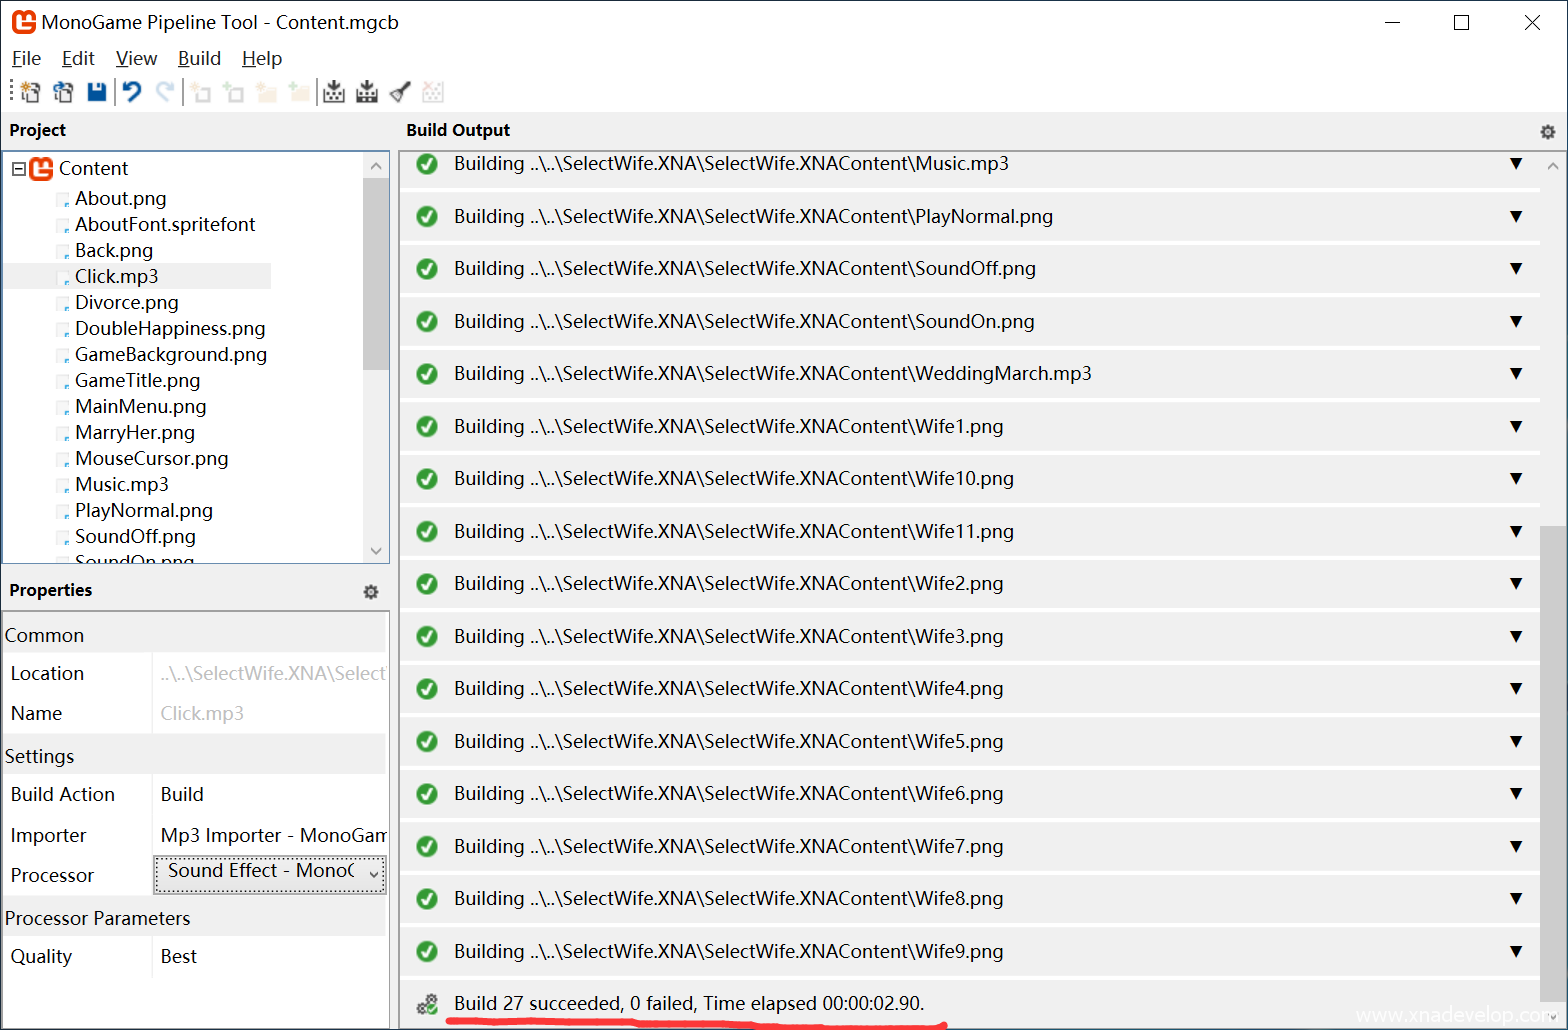Viewport: 1568px width, 1030px height.
Task: Open the Properties panel gear options
Action: pyautogui.click(x=371, y=592)
